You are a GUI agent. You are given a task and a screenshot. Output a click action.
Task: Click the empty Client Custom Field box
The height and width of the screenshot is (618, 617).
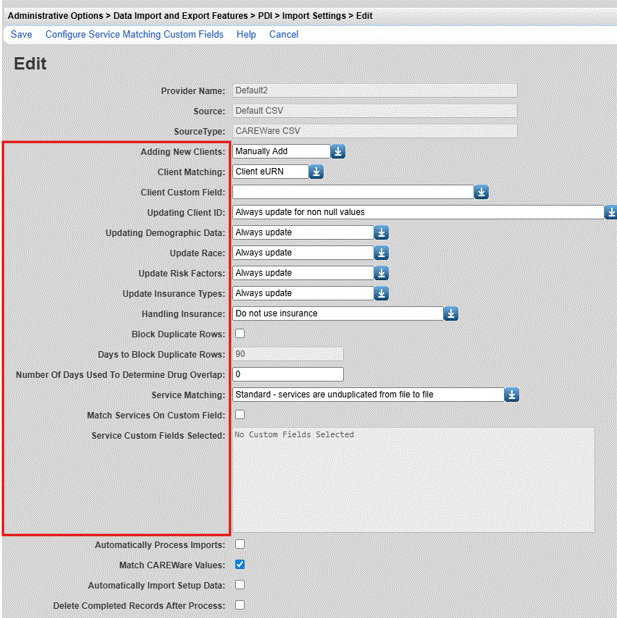coord(353,192)
